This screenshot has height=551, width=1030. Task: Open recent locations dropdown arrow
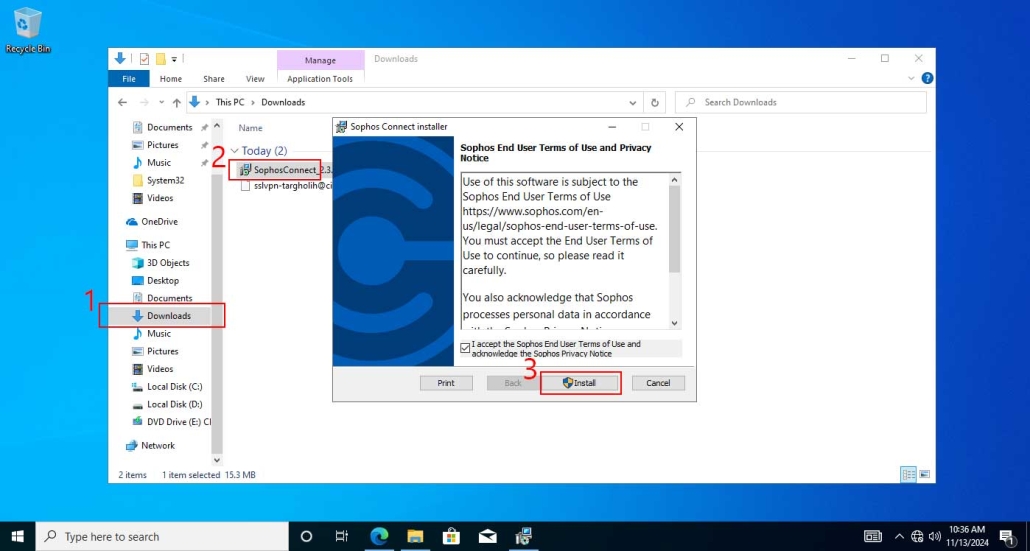click(x=161, y=102)
